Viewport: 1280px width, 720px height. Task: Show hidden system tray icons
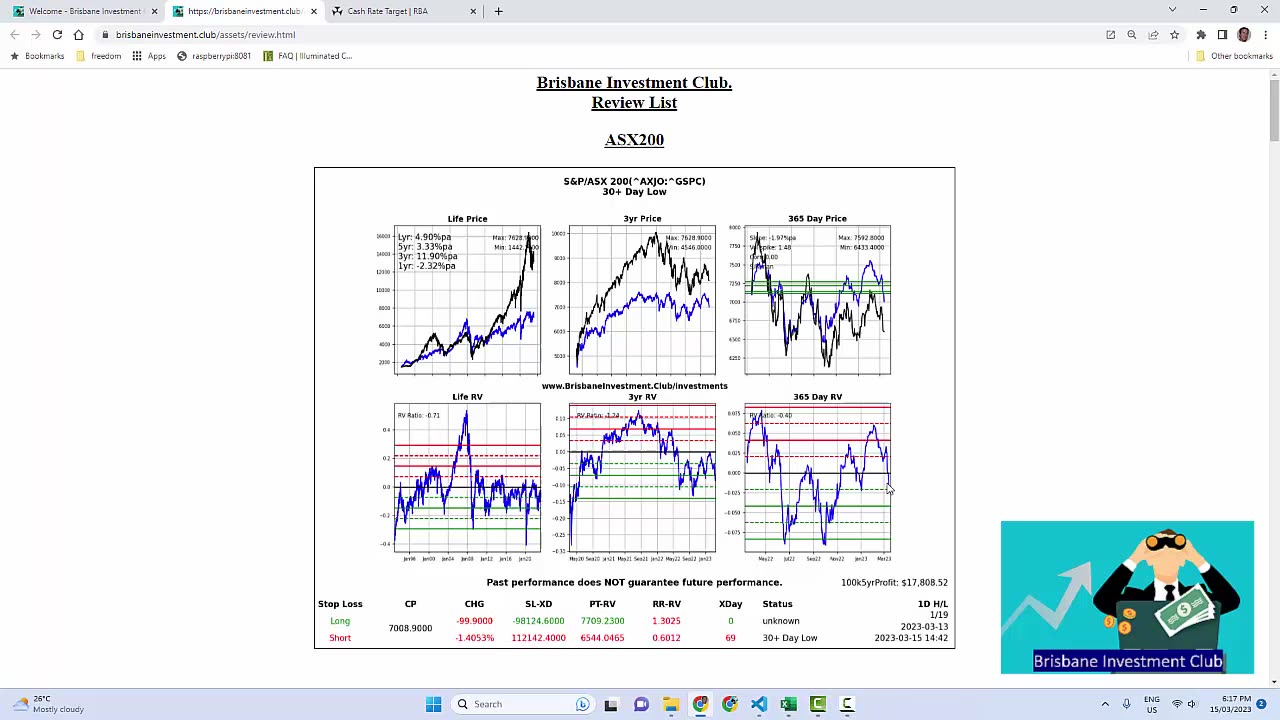click(x=1105, y=704)
